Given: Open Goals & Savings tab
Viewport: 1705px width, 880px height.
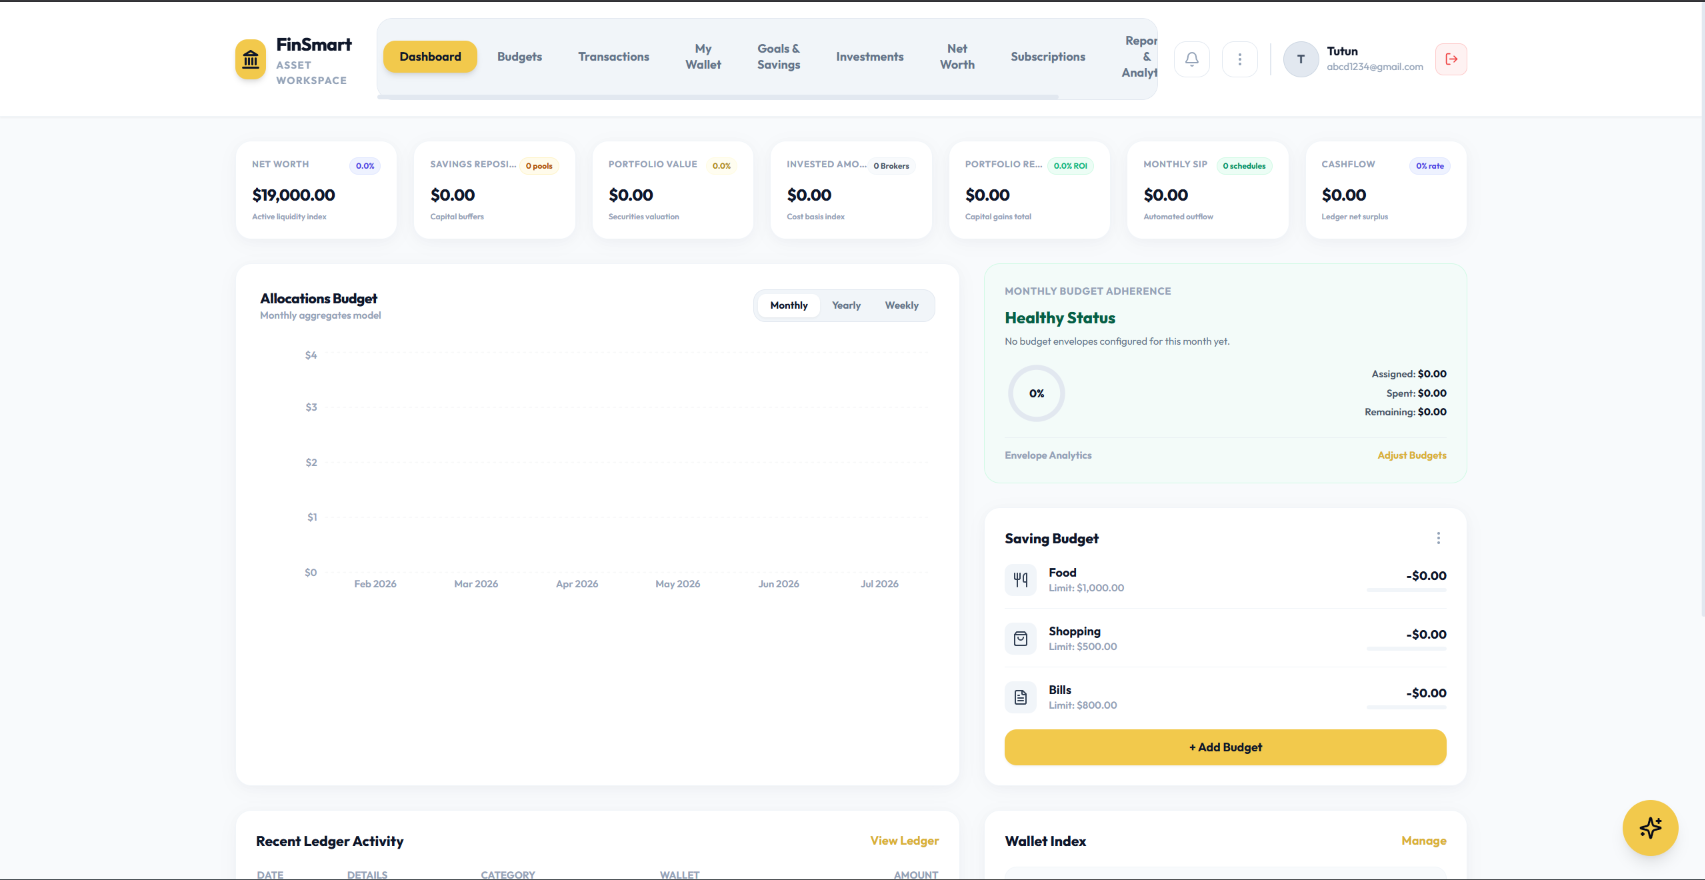Looking at the screenshot, I should coord(779,57).
